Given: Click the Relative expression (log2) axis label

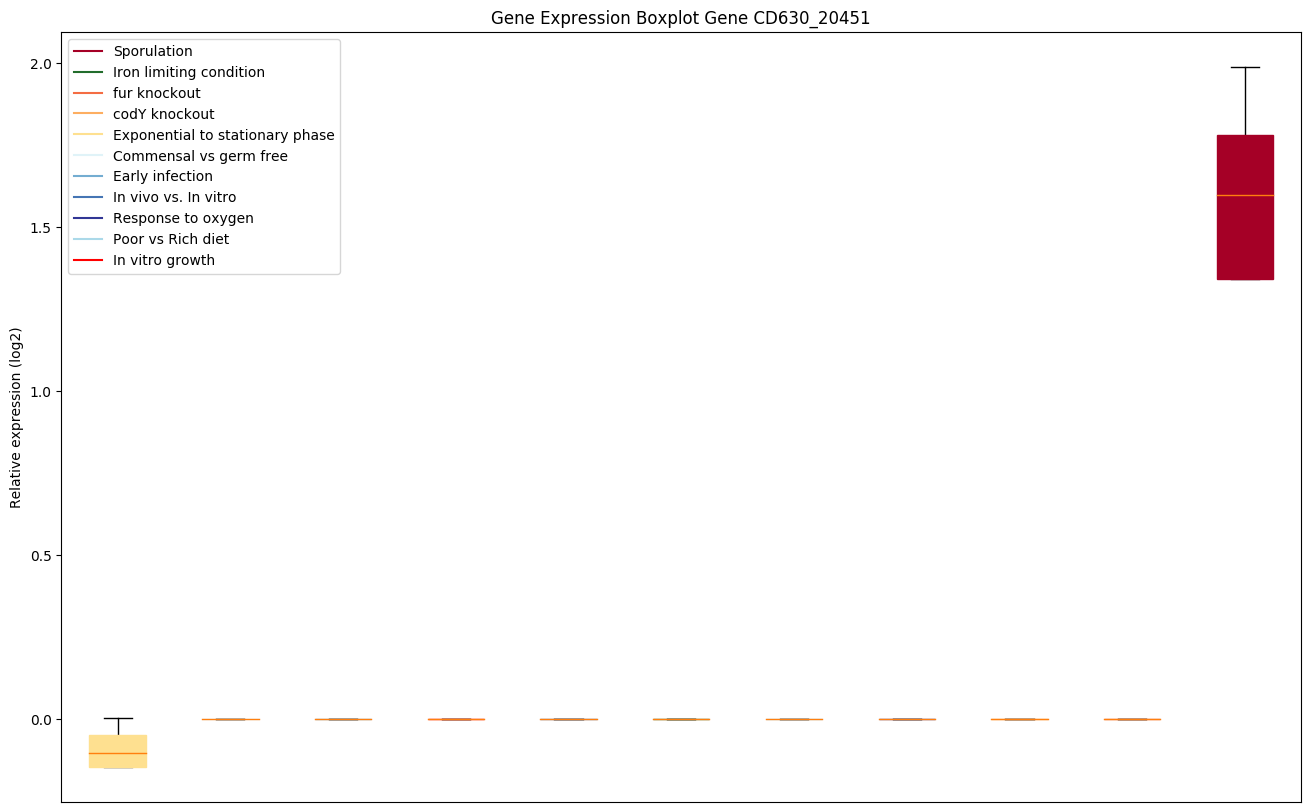Looking at the screenshot, I should 16,417.
